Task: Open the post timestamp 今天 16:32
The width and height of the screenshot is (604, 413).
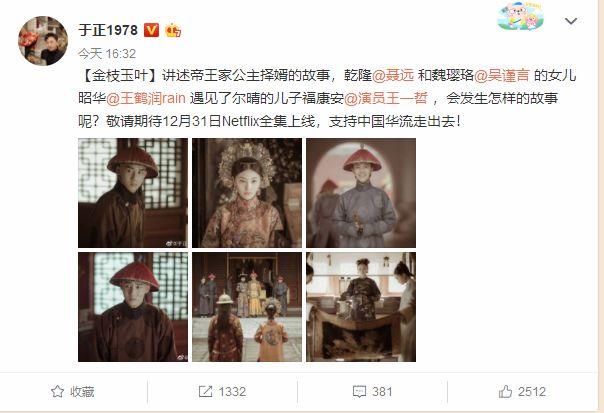Action: (x=107, y=54)
